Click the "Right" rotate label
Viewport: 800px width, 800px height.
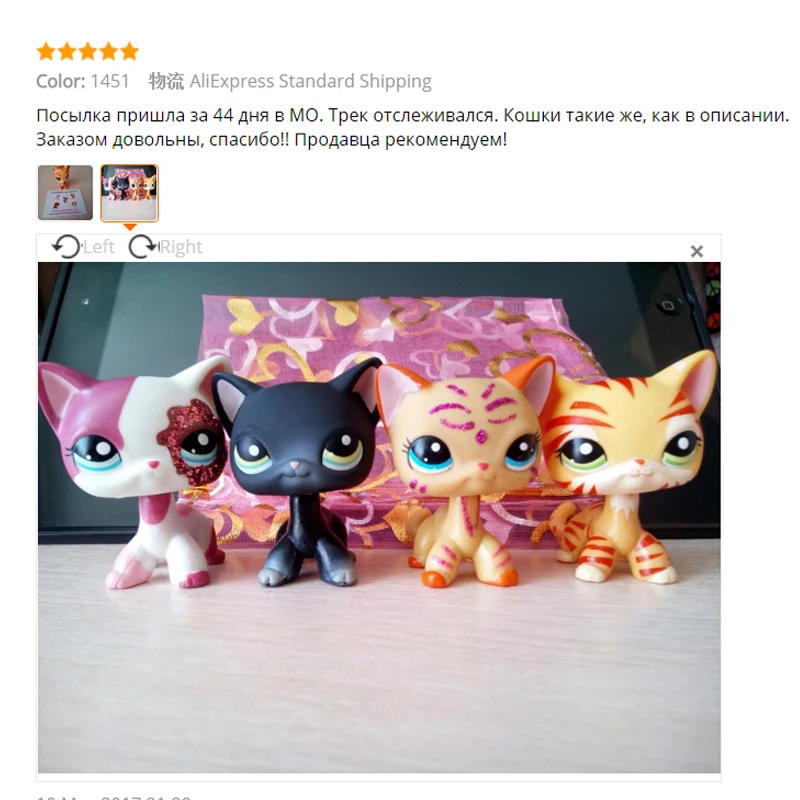181,247
